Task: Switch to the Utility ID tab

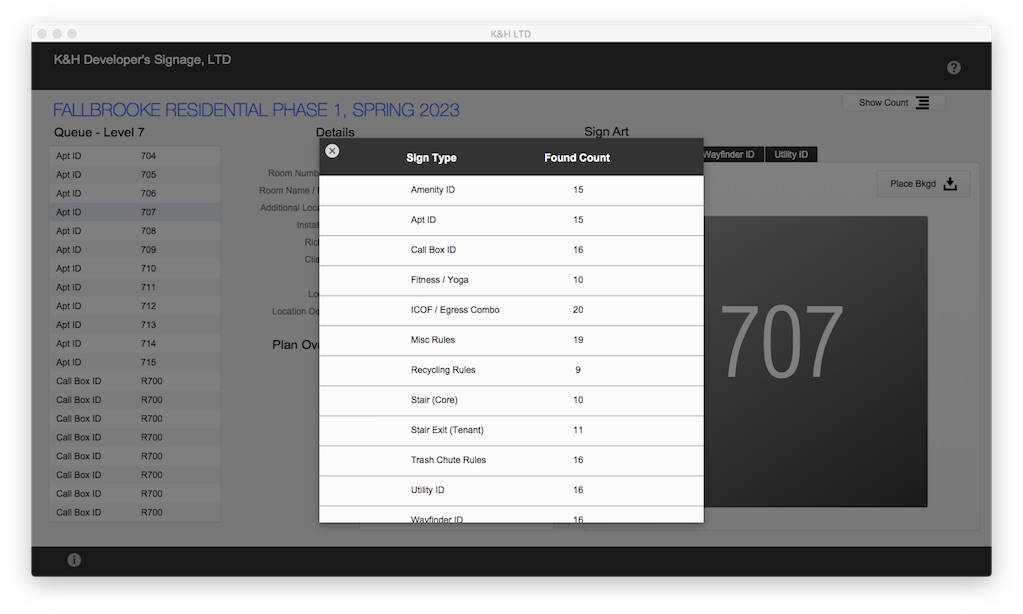Action: [x=791, y=155]
